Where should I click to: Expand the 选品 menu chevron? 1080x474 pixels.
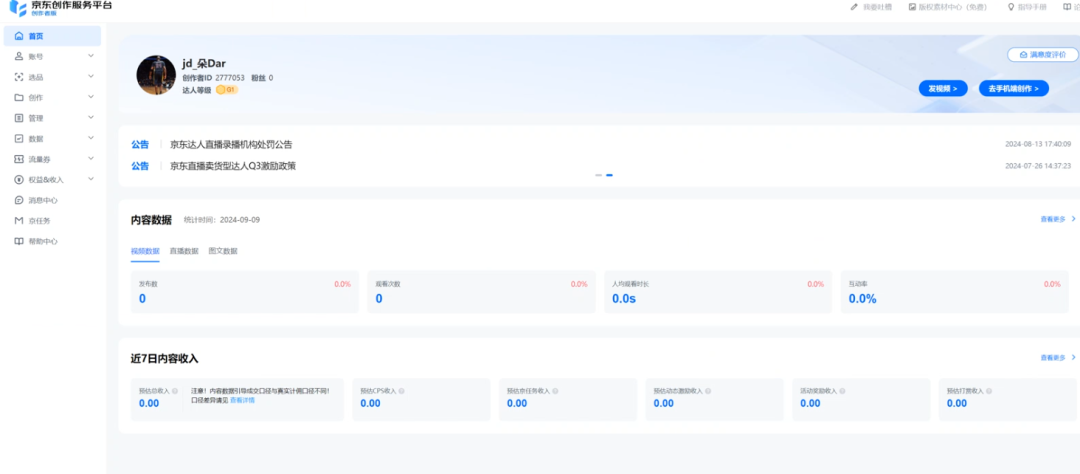point(91,76)
